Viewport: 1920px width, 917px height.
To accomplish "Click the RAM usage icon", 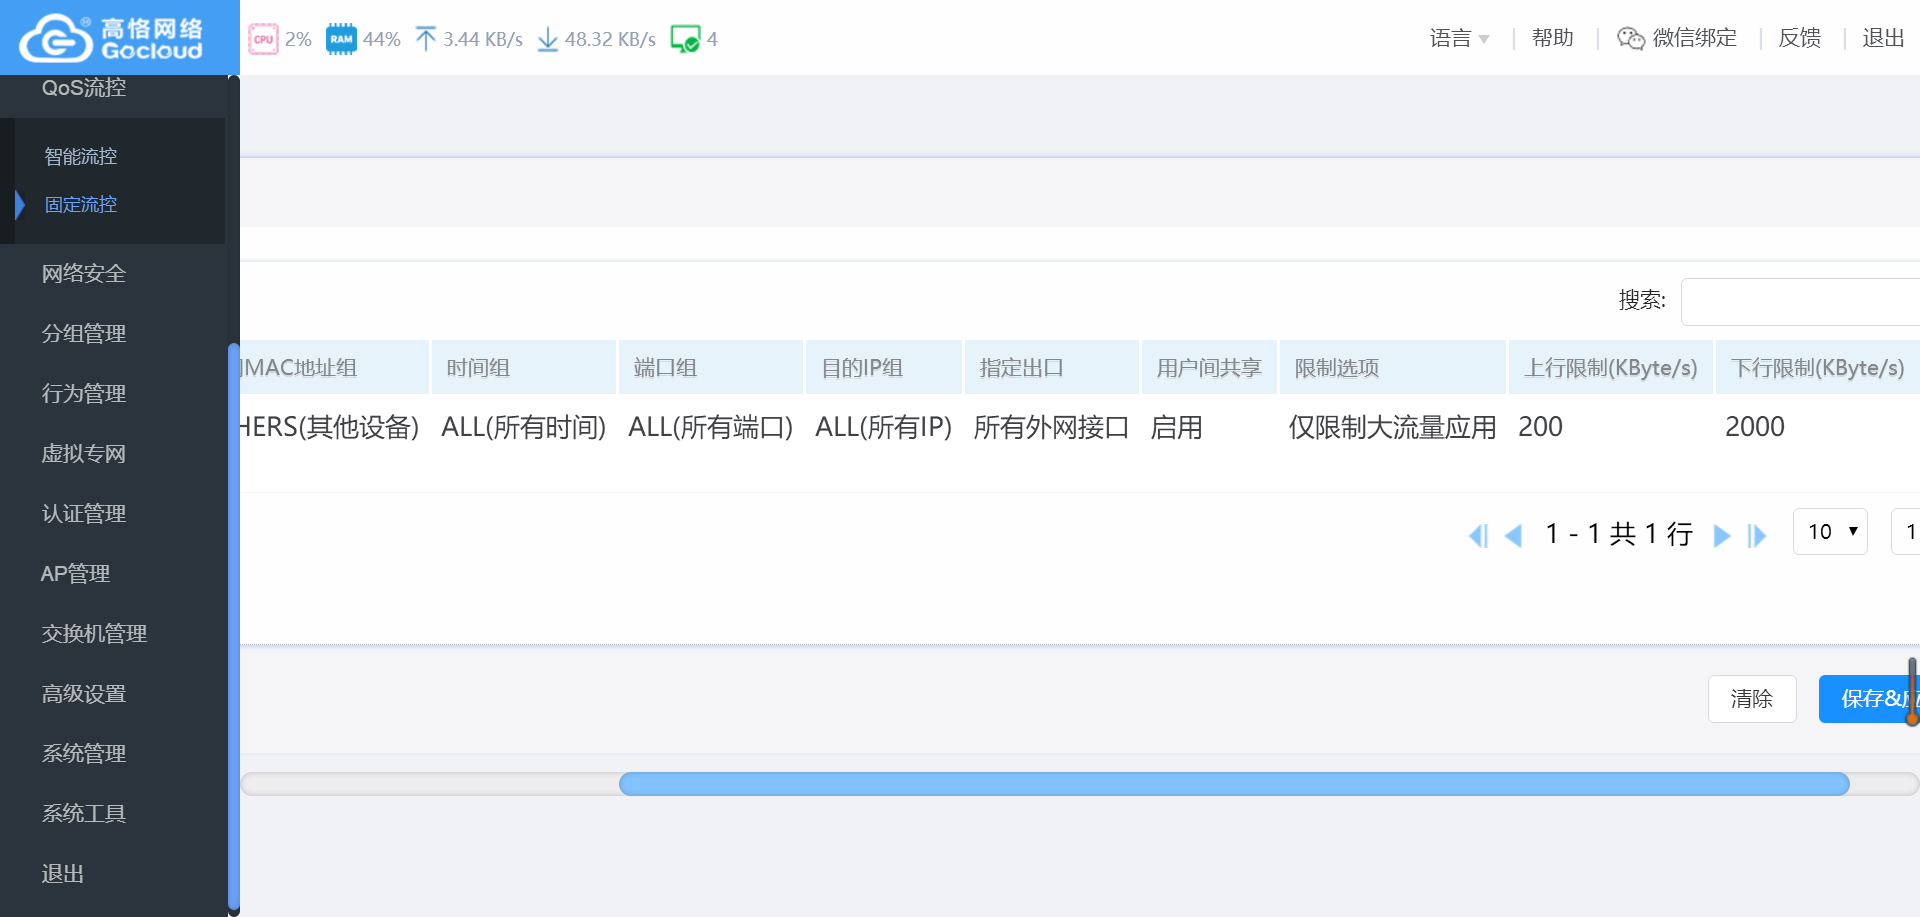I will [x=341, y=39].
